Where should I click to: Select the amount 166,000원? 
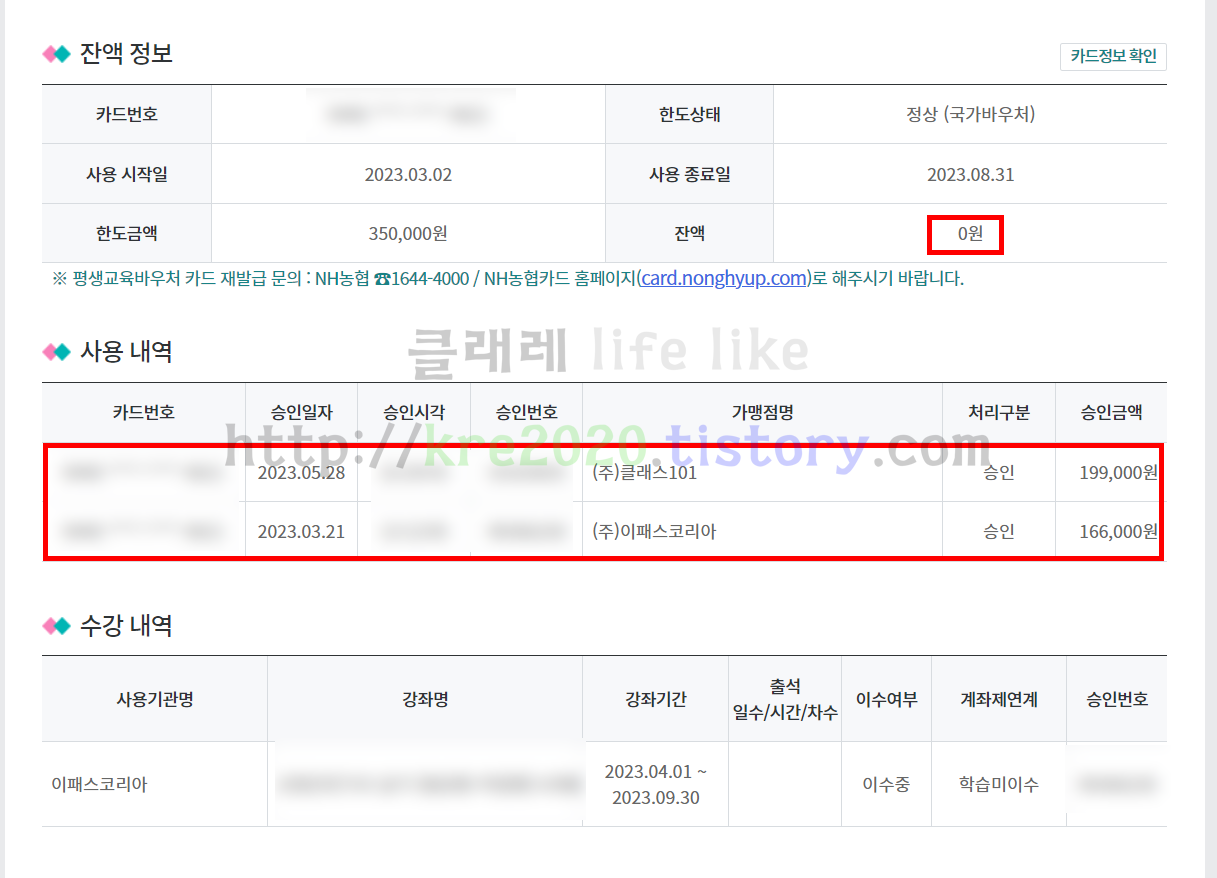point(1118,532)
